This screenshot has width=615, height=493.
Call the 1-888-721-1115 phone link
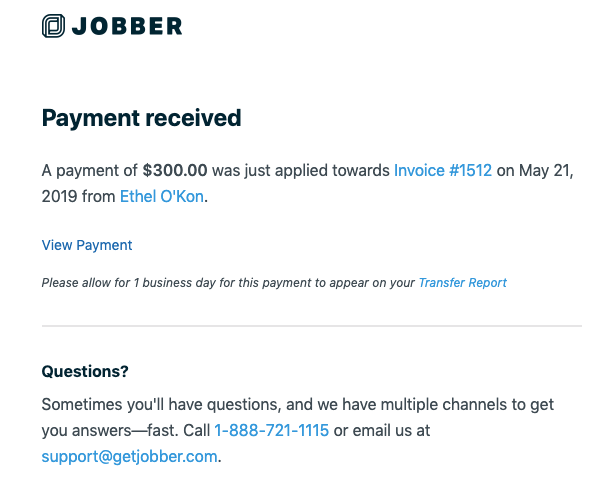[x=271, y=430]
